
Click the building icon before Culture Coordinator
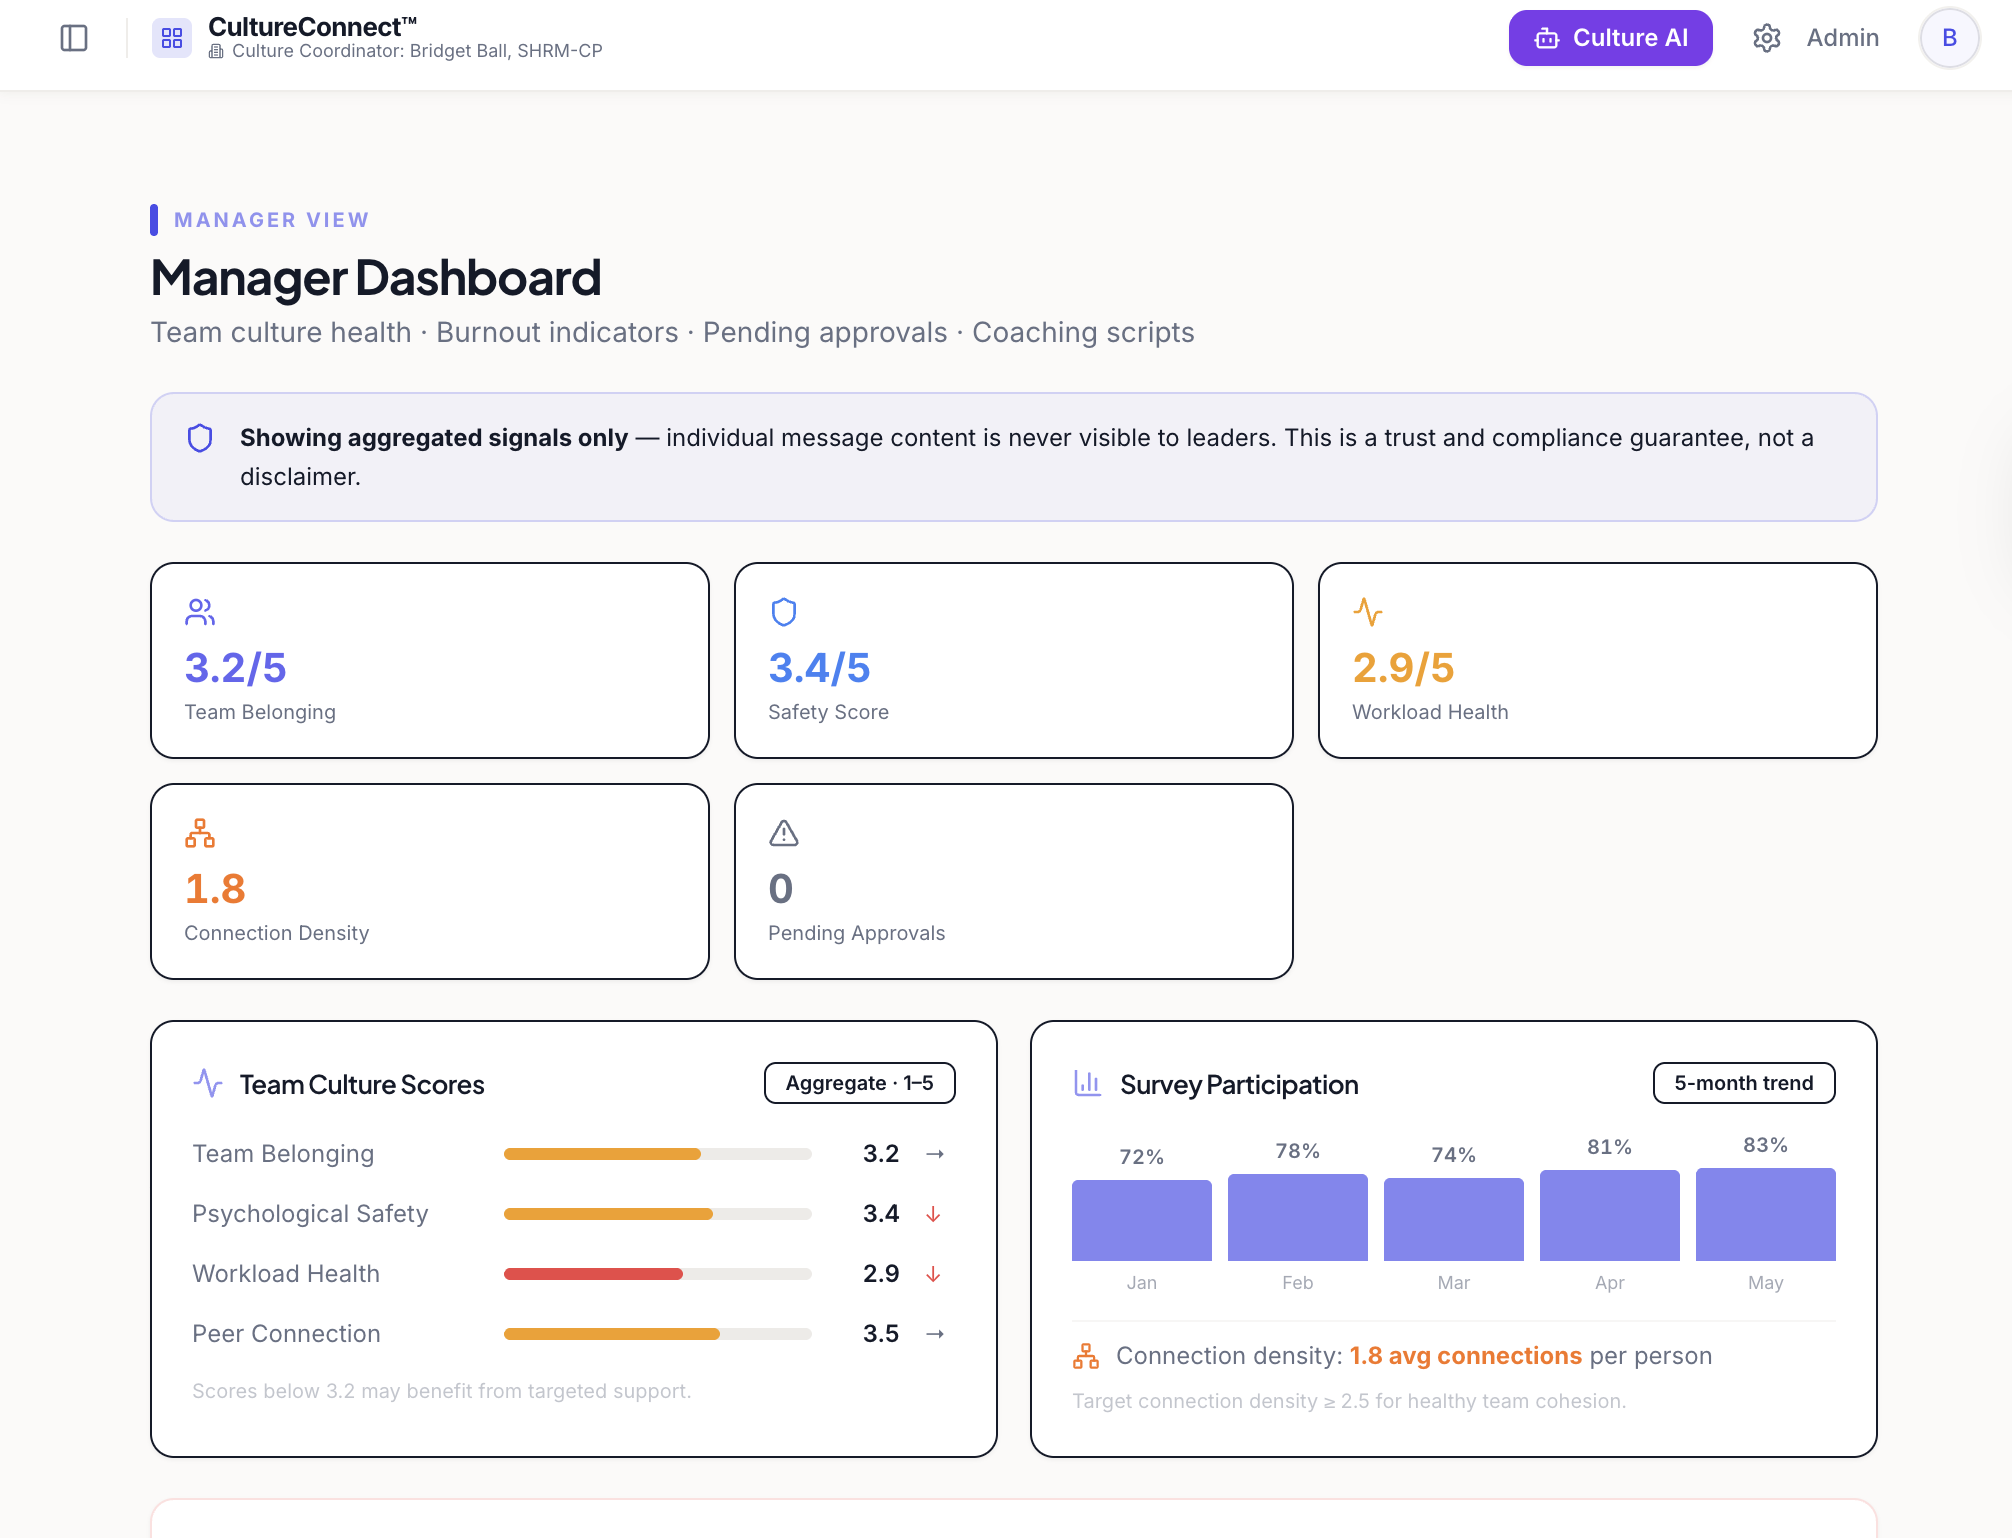pos(216,51)
